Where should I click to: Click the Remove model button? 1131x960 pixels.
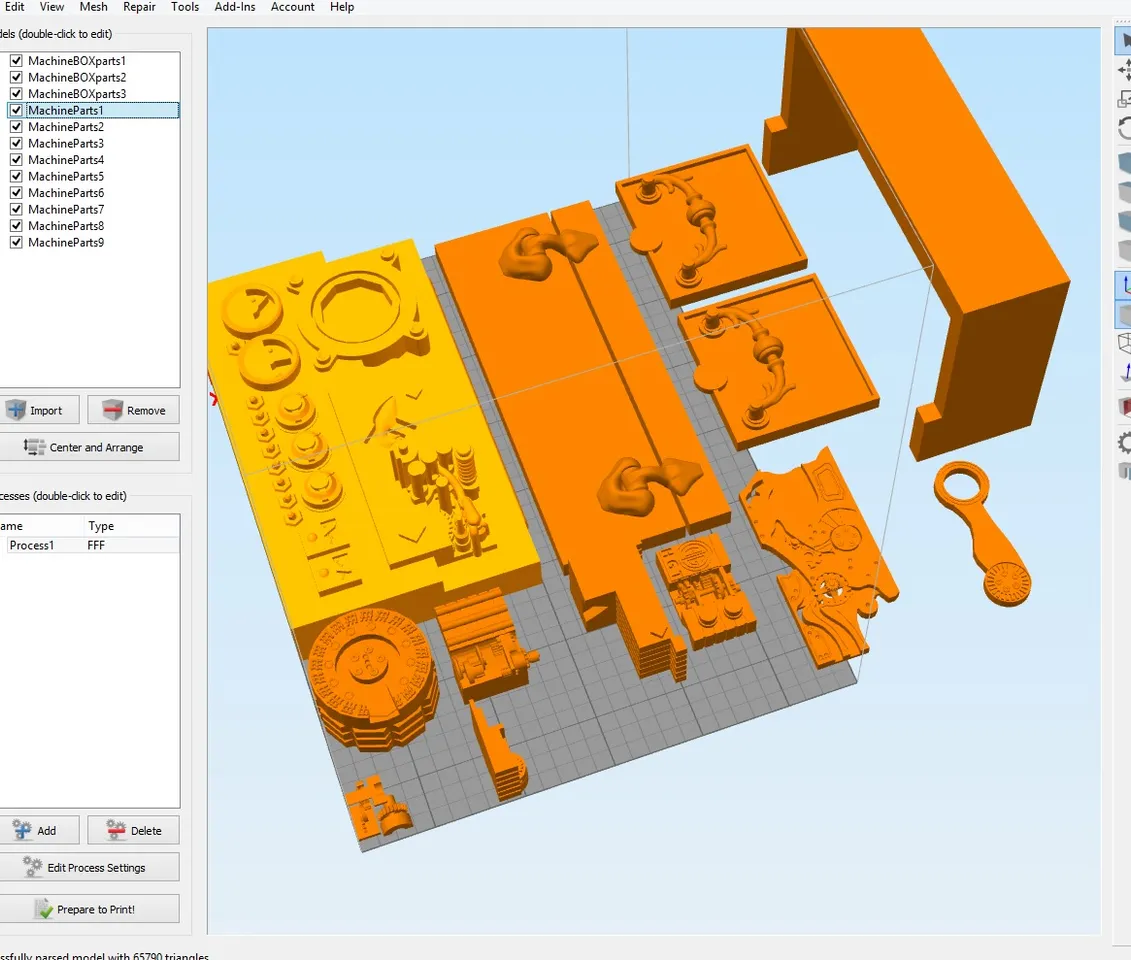133,410
